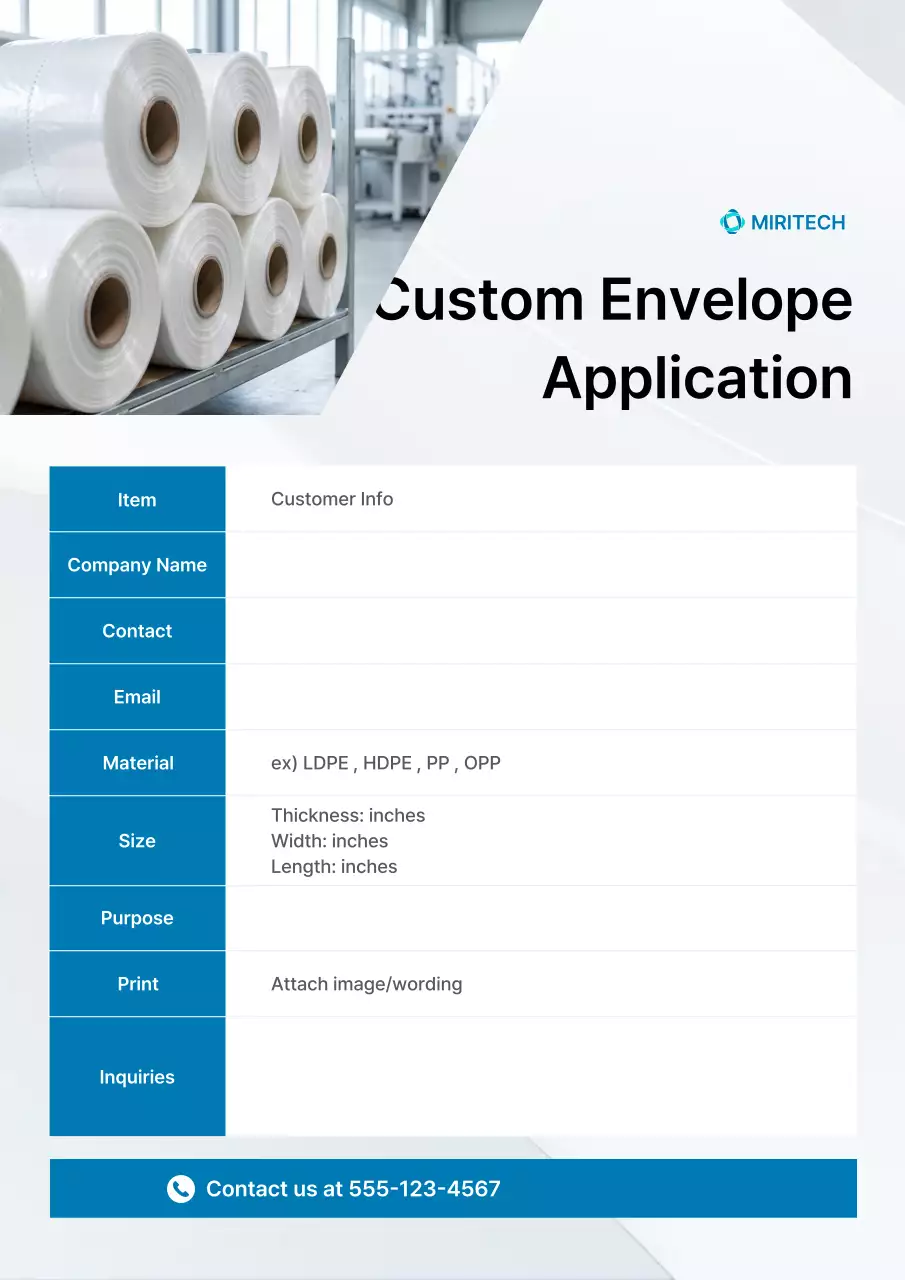Click the Miritech logo icon
Viewport: 905px width, 1280px height.
tap(732, 222)
